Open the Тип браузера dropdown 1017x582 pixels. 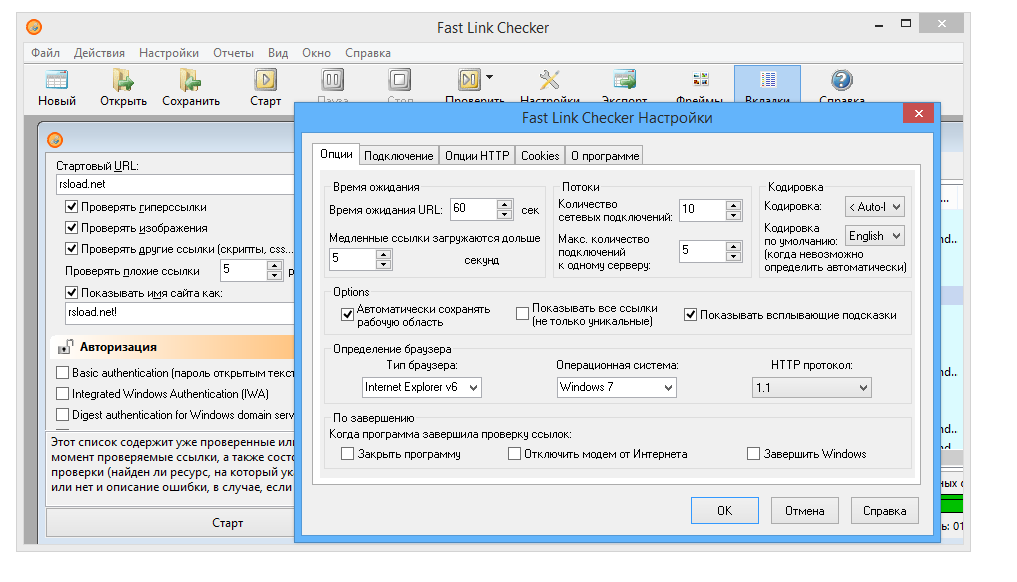(x=422, y=387)
